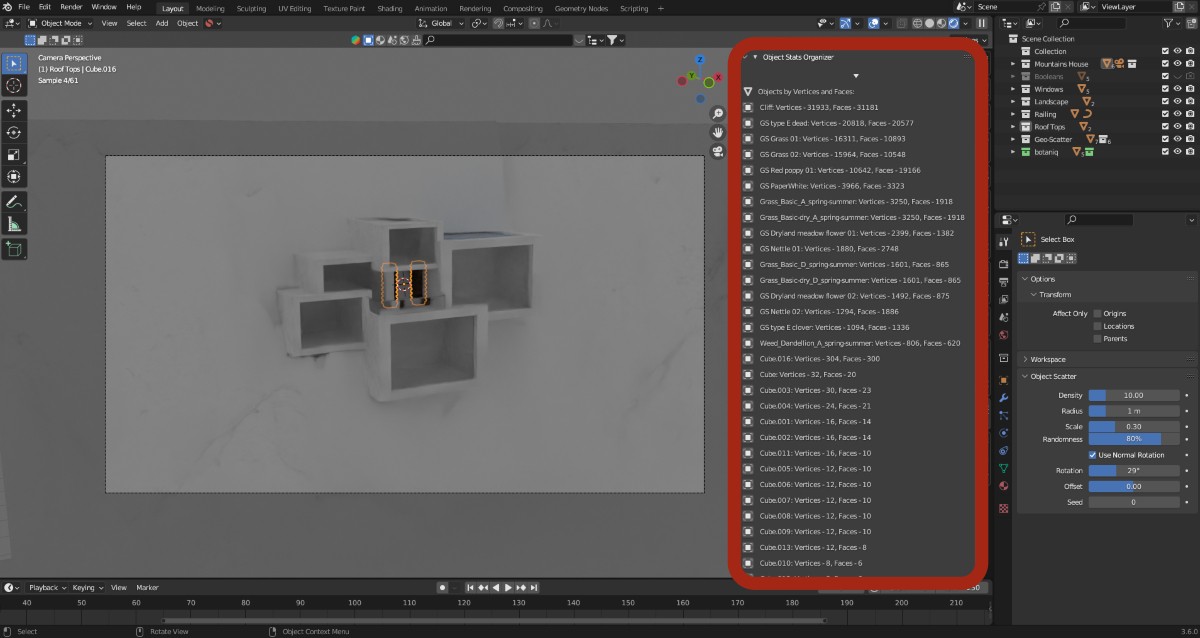Open the Object Data green triangle tab
This screenshot has height=638, width=1200.
coord(1004,468)
